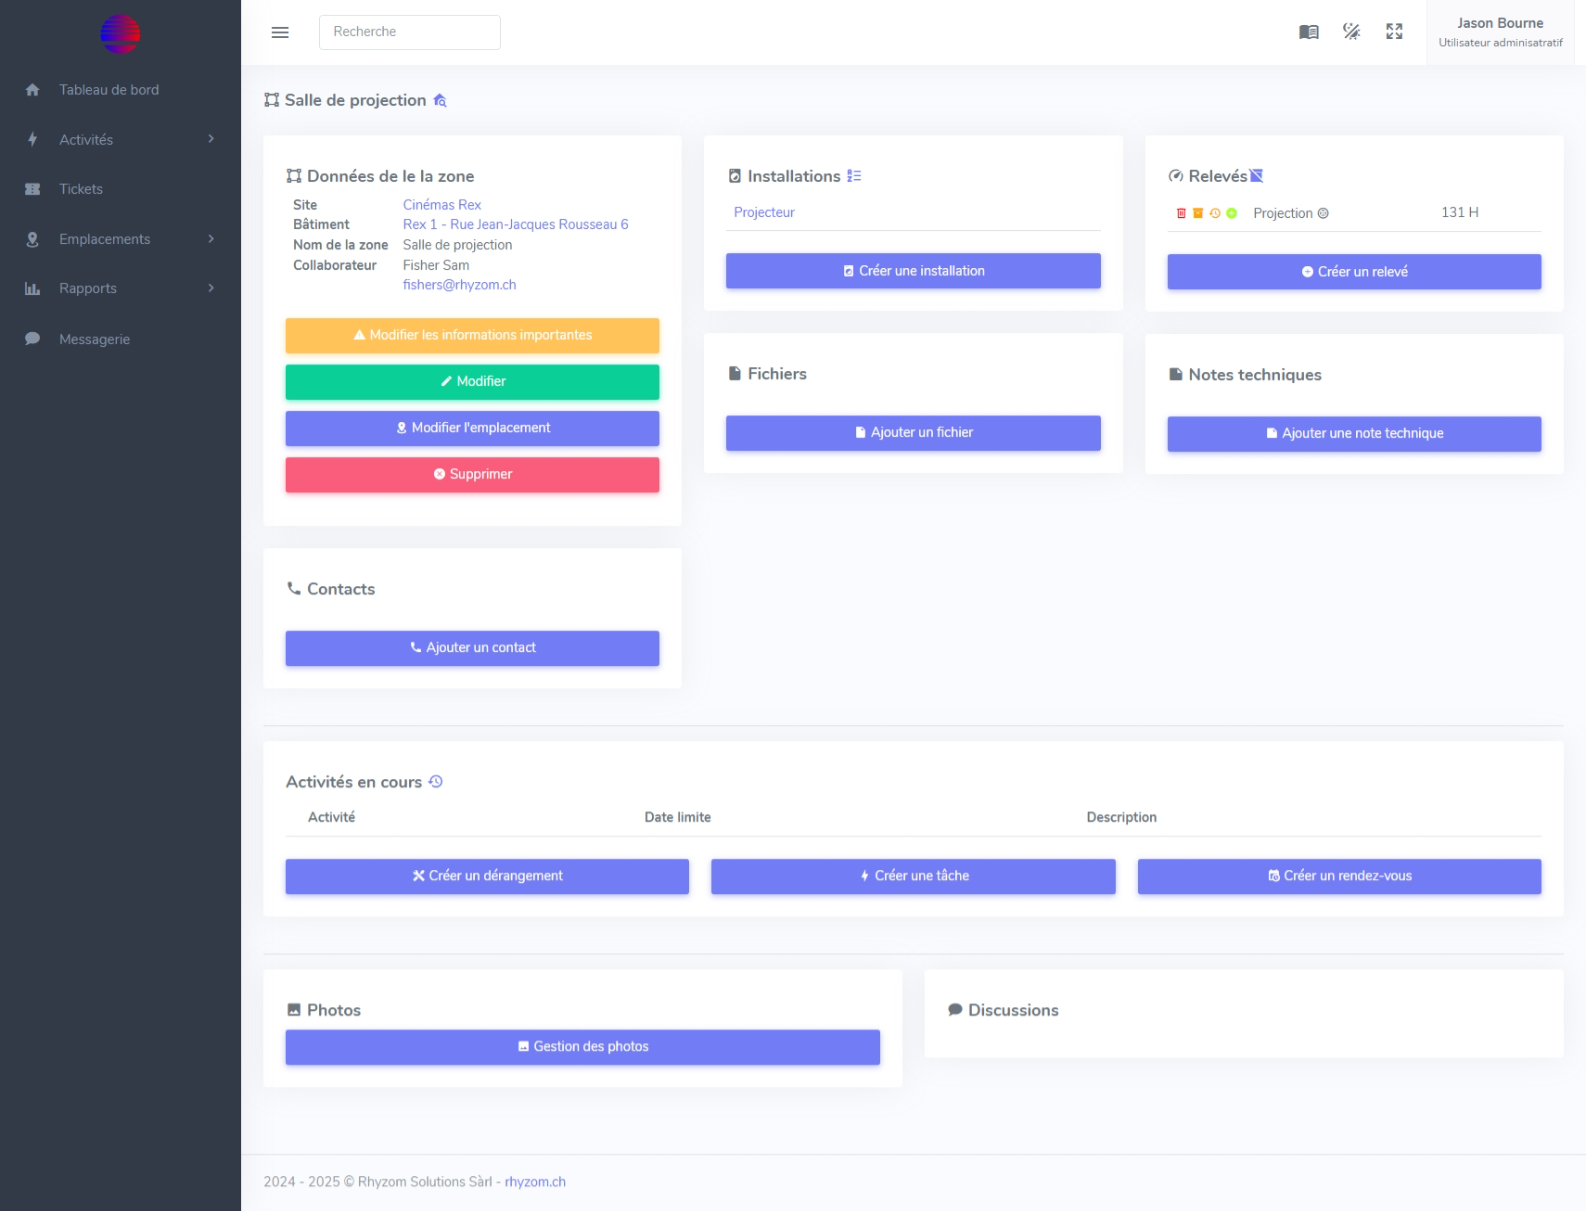1586x1211 pixels.
Task: Click the list icon beside Installations heading
Action: click(x=854, y=176)
